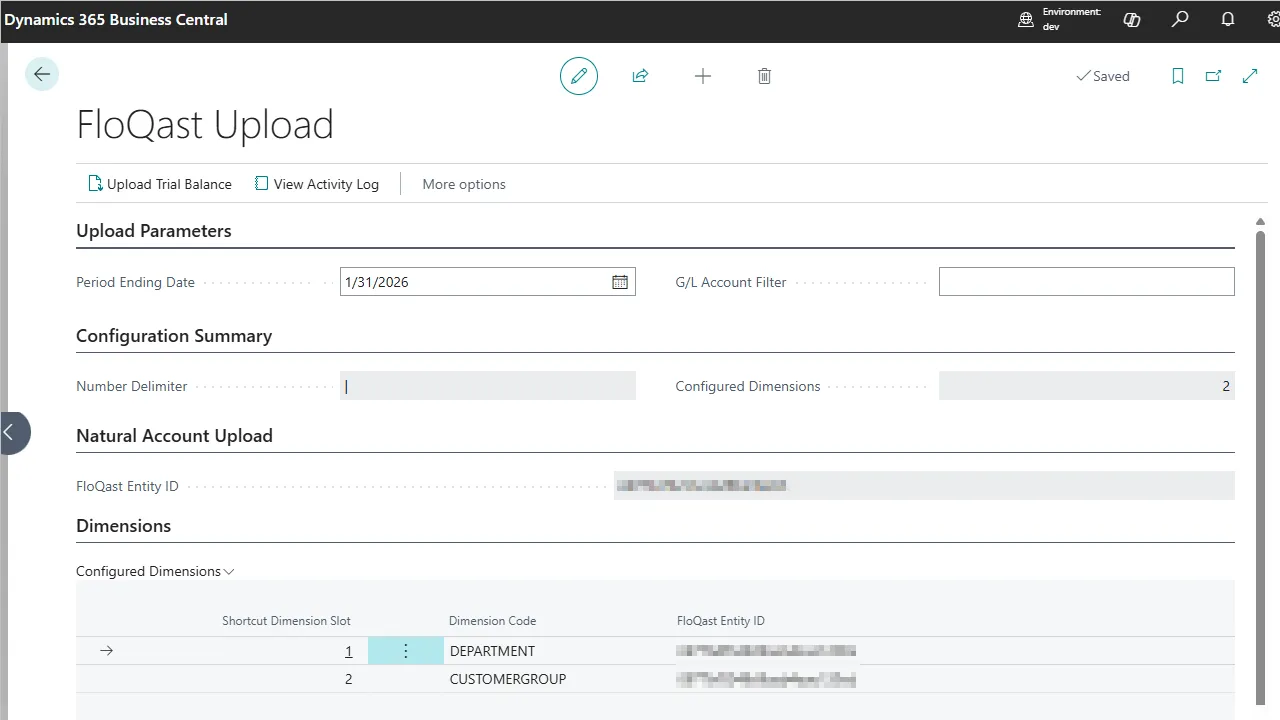Click Shortcut Dimension Slot value 2
The width and height of the screenshot is (1280, 720).
click(x=349, y=679)
